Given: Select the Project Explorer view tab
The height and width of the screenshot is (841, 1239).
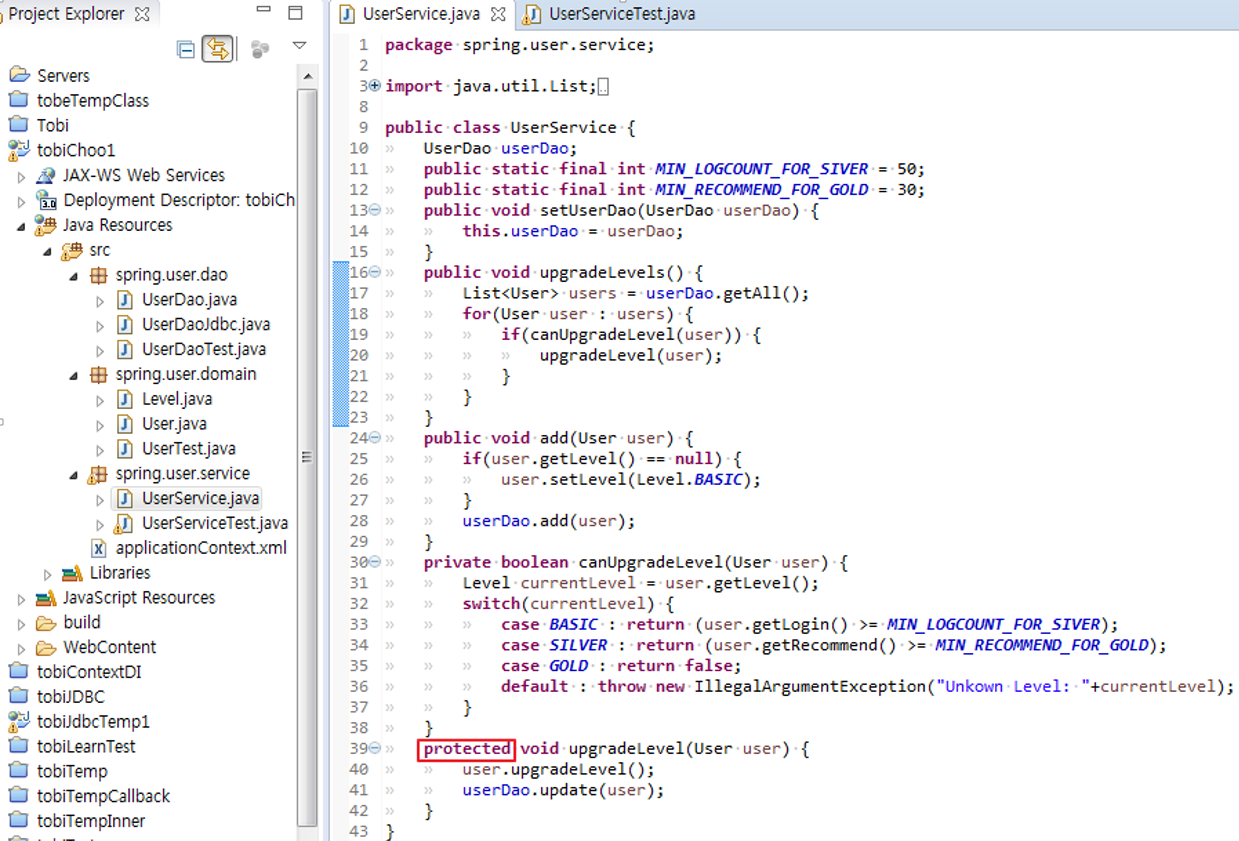Looking at the screenshot, I should 66,14.
